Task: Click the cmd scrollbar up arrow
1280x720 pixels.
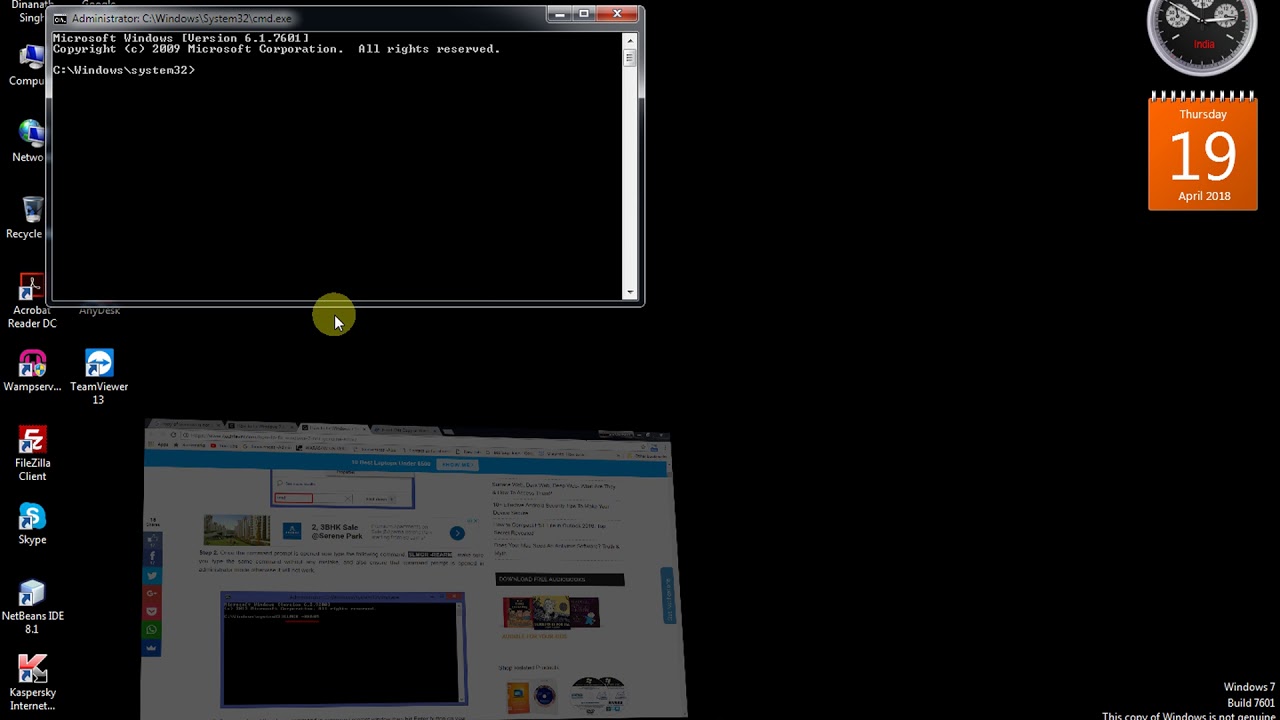Action: point(629,41)
